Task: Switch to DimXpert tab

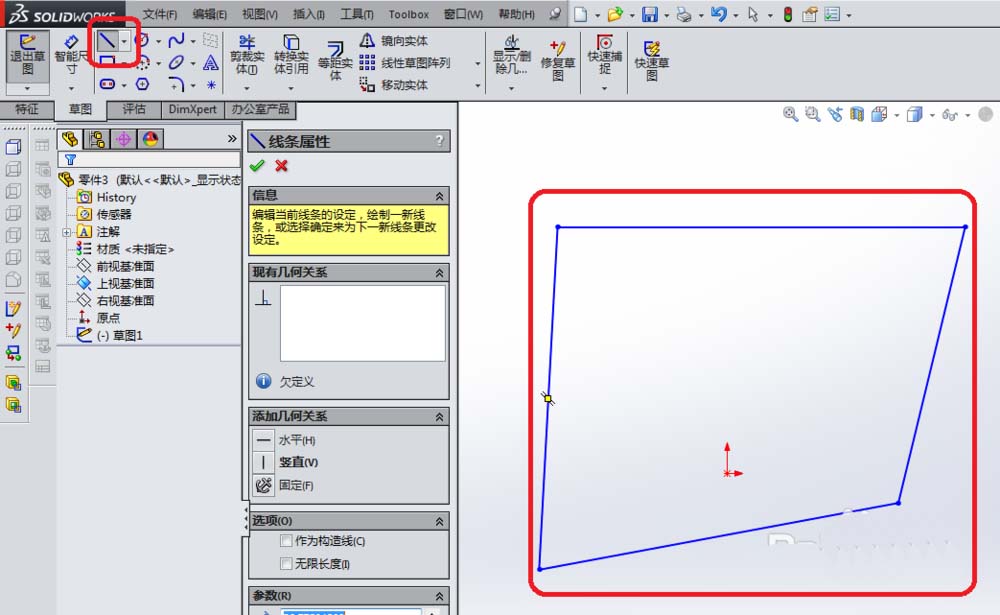Action: (x=193, y=109)
